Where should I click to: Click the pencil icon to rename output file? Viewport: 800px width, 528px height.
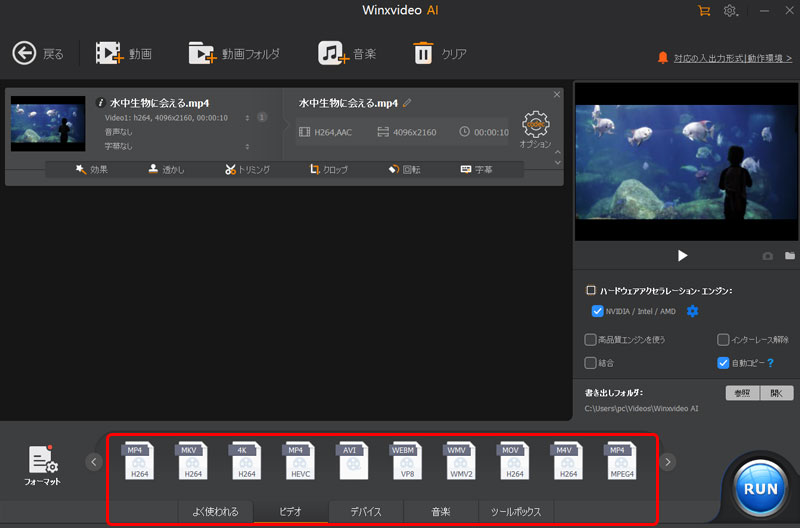[x=407, y=103]
